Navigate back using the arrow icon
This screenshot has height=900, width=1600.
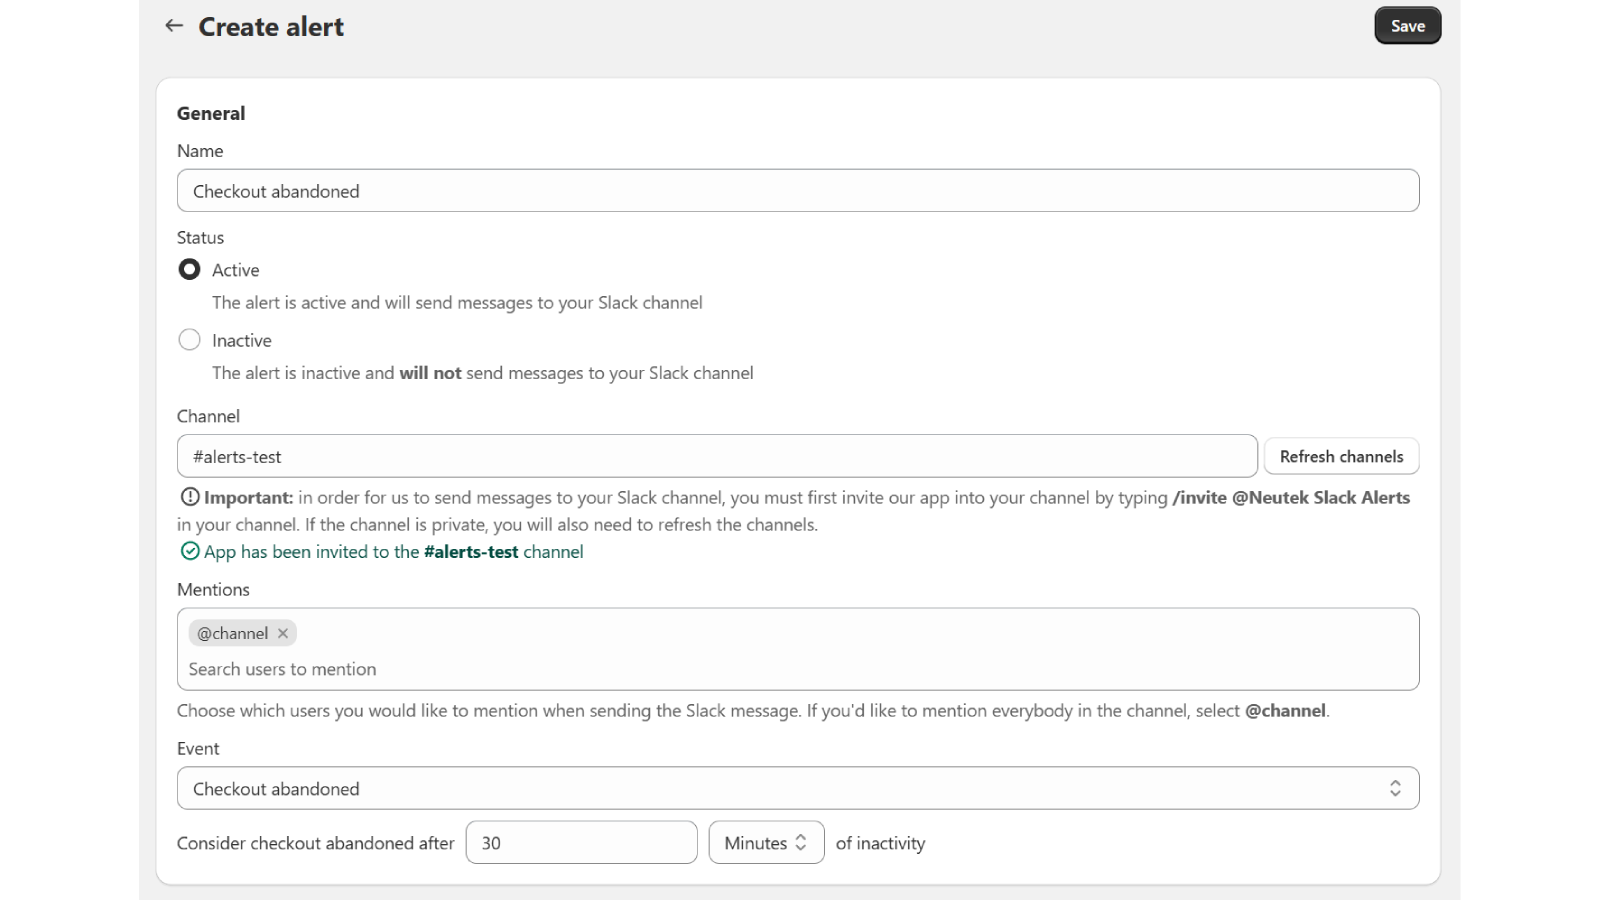(x=173, y=26)
